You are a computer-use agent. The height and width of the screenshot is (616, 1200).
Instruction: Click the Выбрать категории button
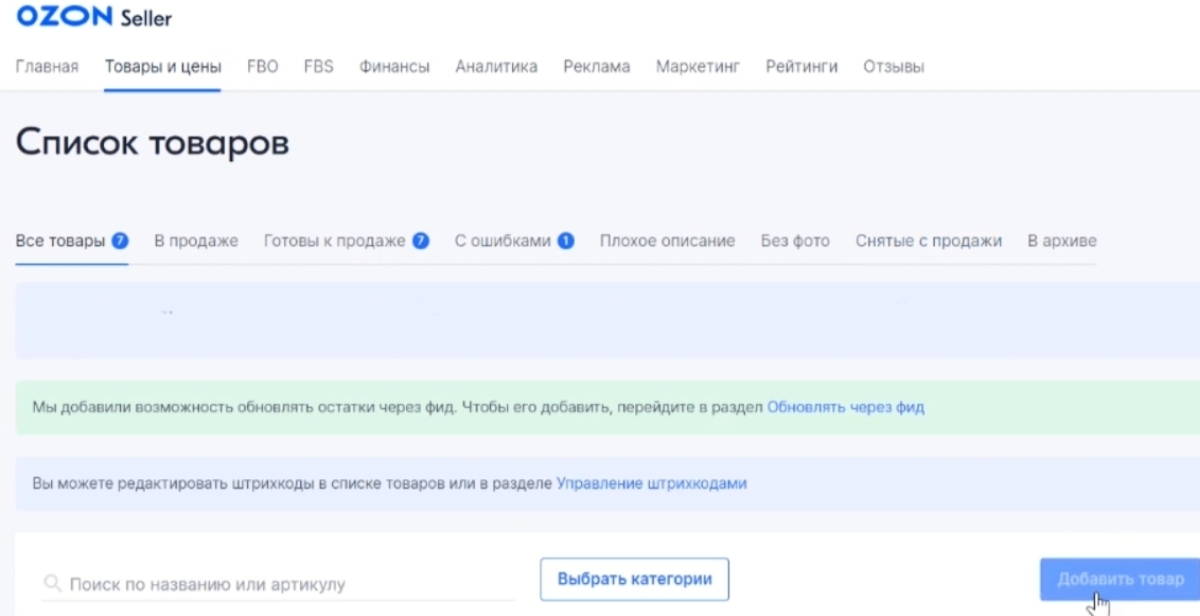click(634, 579)
